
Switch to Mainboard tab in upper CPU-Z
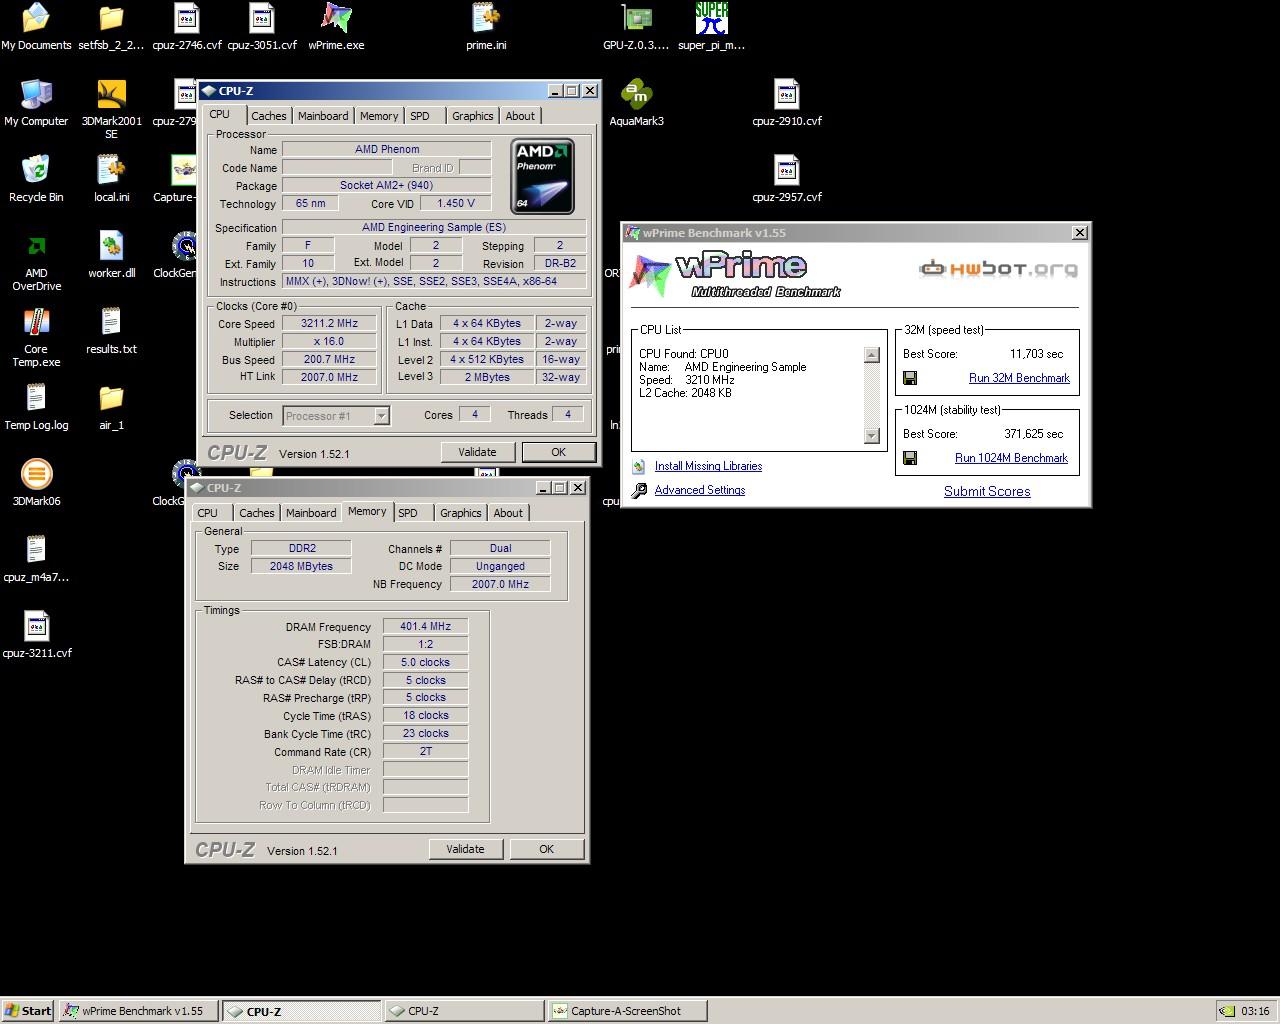click(323, 116)
